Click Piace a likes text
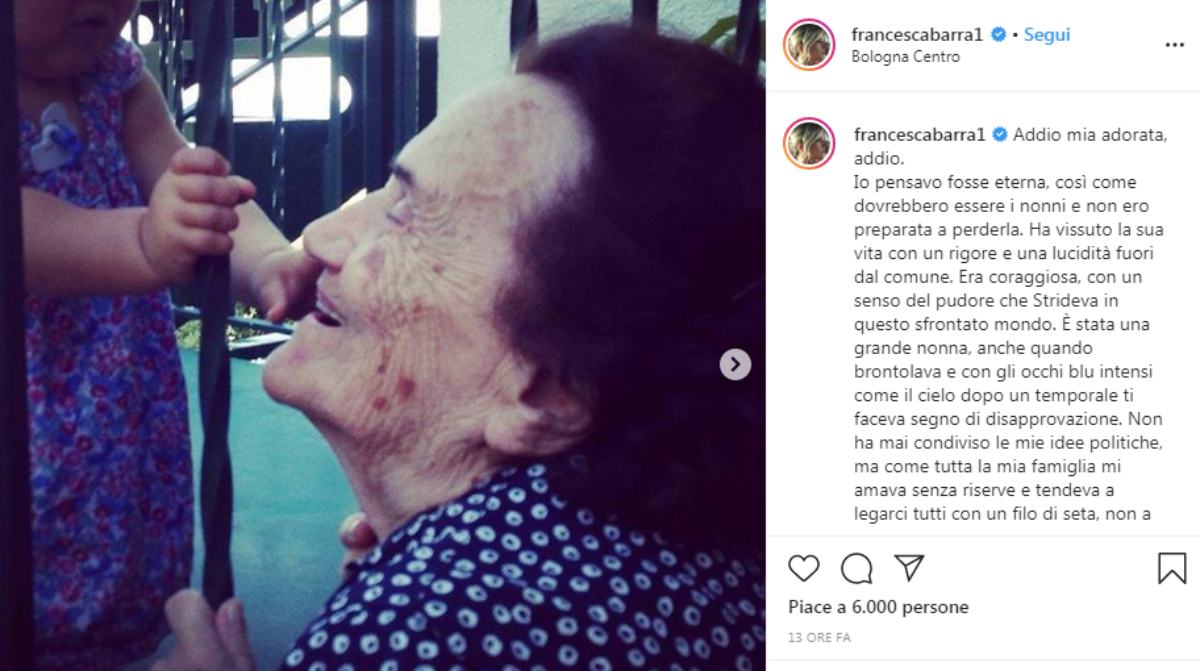 pos(817,607)
